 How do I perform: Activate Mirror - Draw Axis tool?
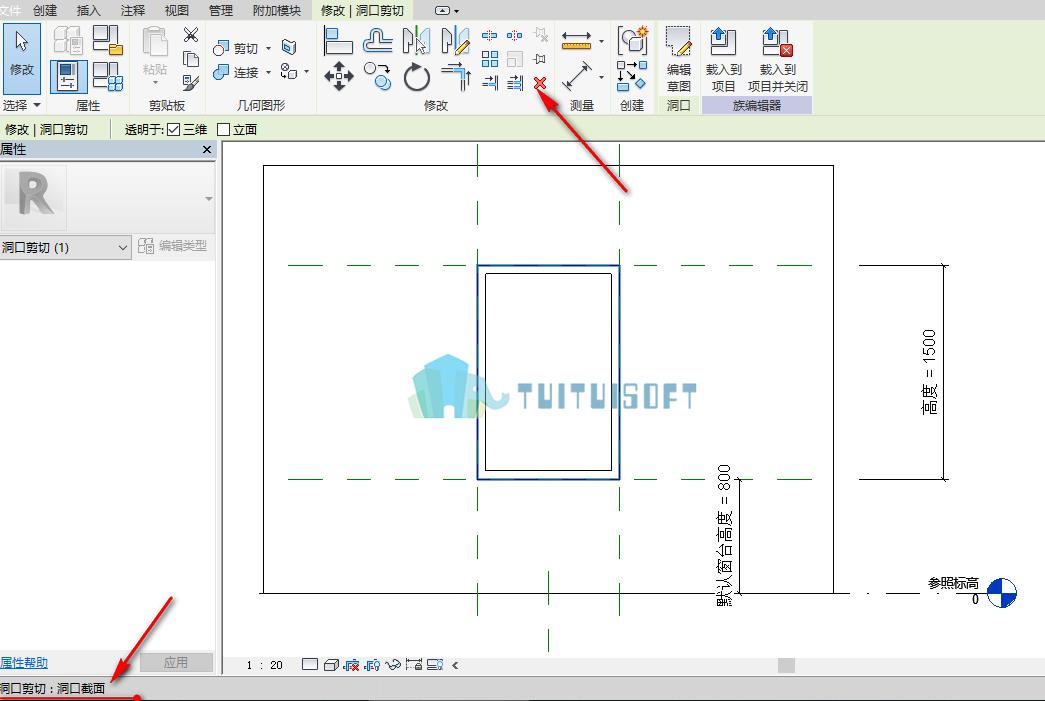coord(456,41)
